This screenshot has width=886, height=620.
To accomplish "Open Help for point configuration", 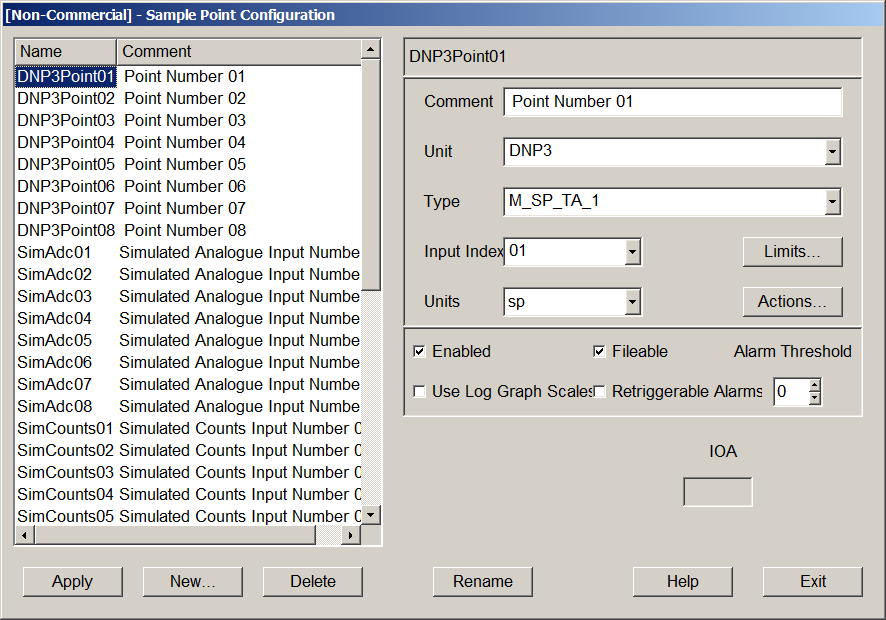I will [x=683, y=582].
